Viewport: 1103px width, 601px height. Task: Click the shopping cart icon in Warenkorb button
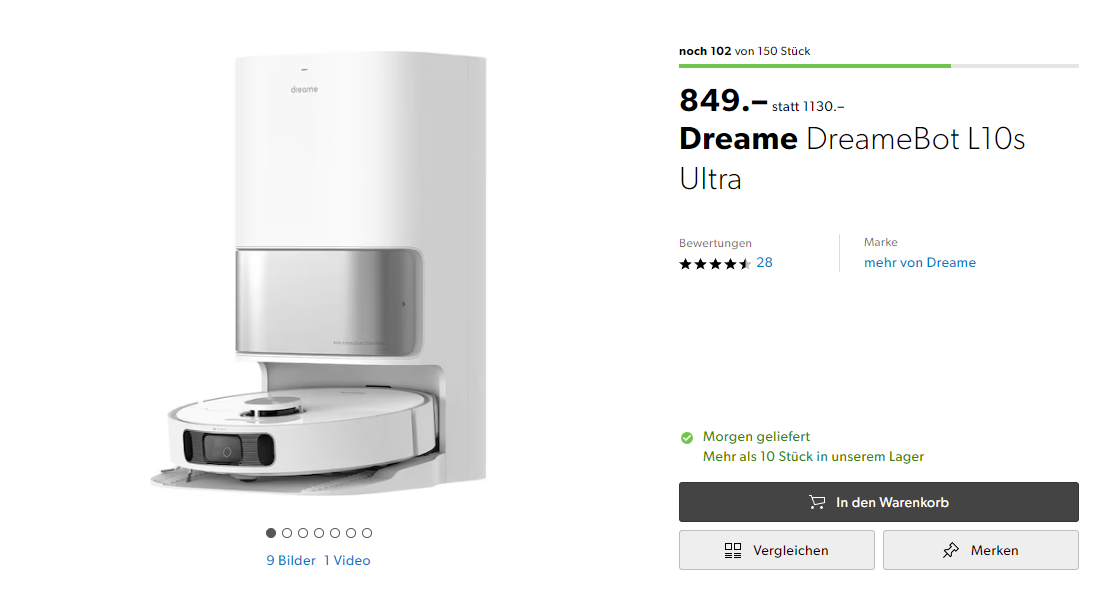click(x=817, y=502)
